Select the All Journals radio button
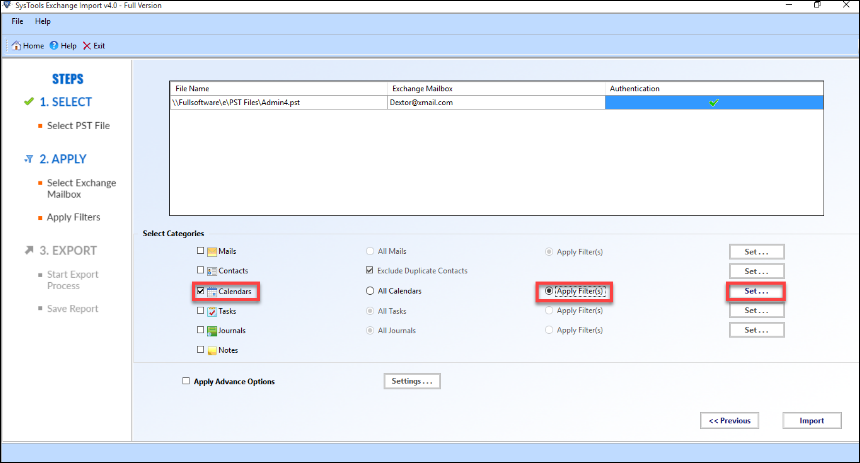 point(370,330)
